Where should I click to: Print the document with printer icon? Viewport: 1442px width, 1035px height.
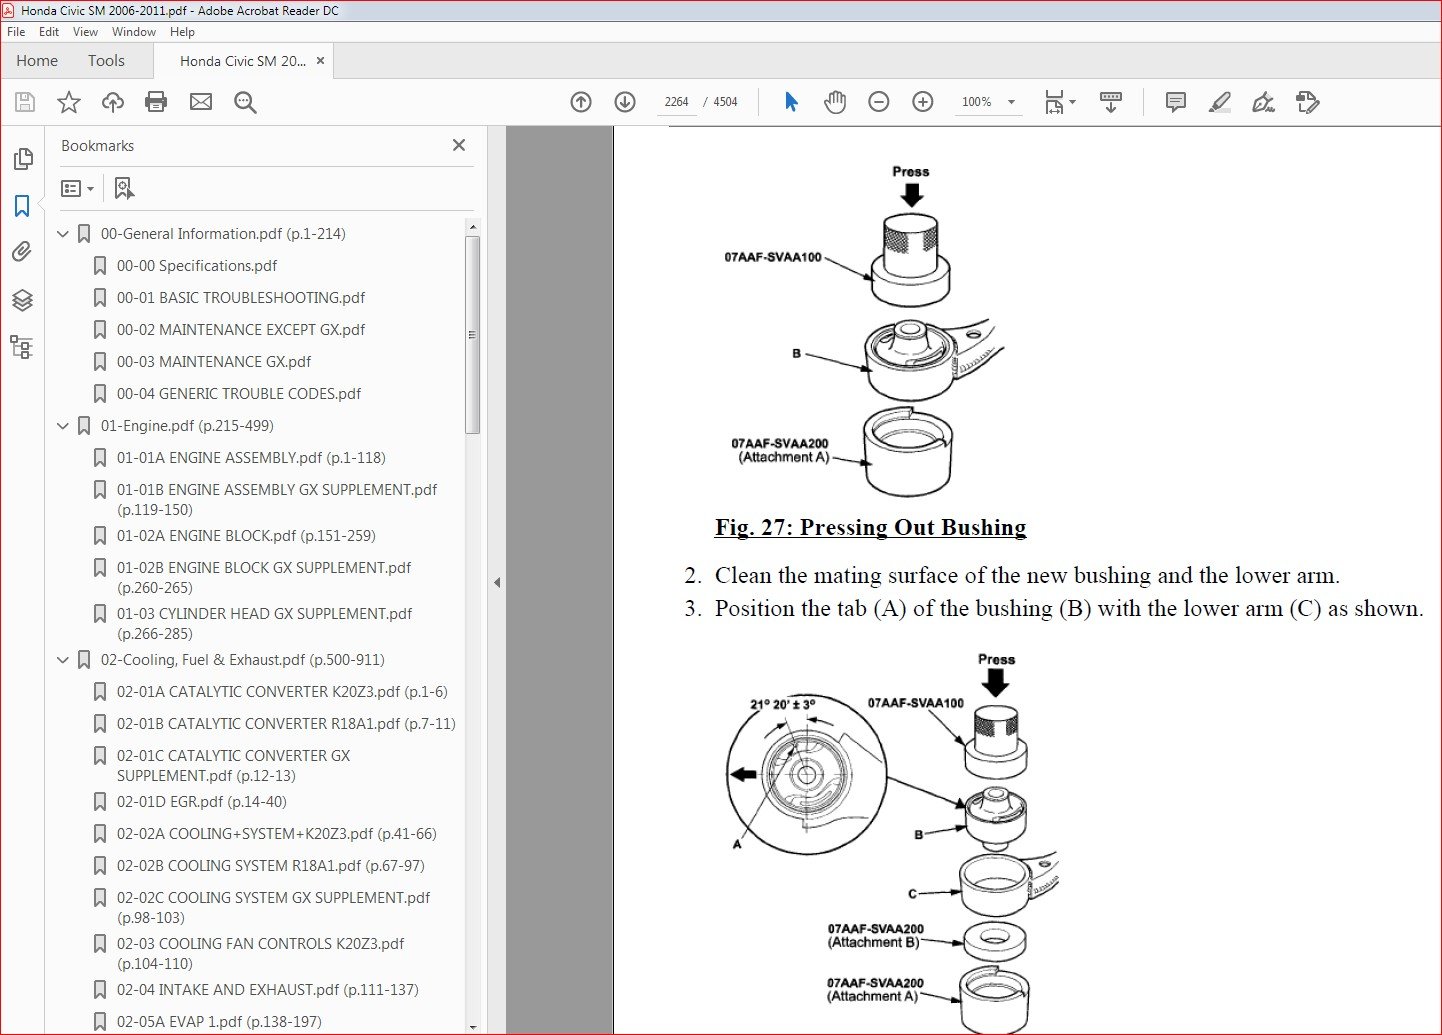(x=156, y=102)
